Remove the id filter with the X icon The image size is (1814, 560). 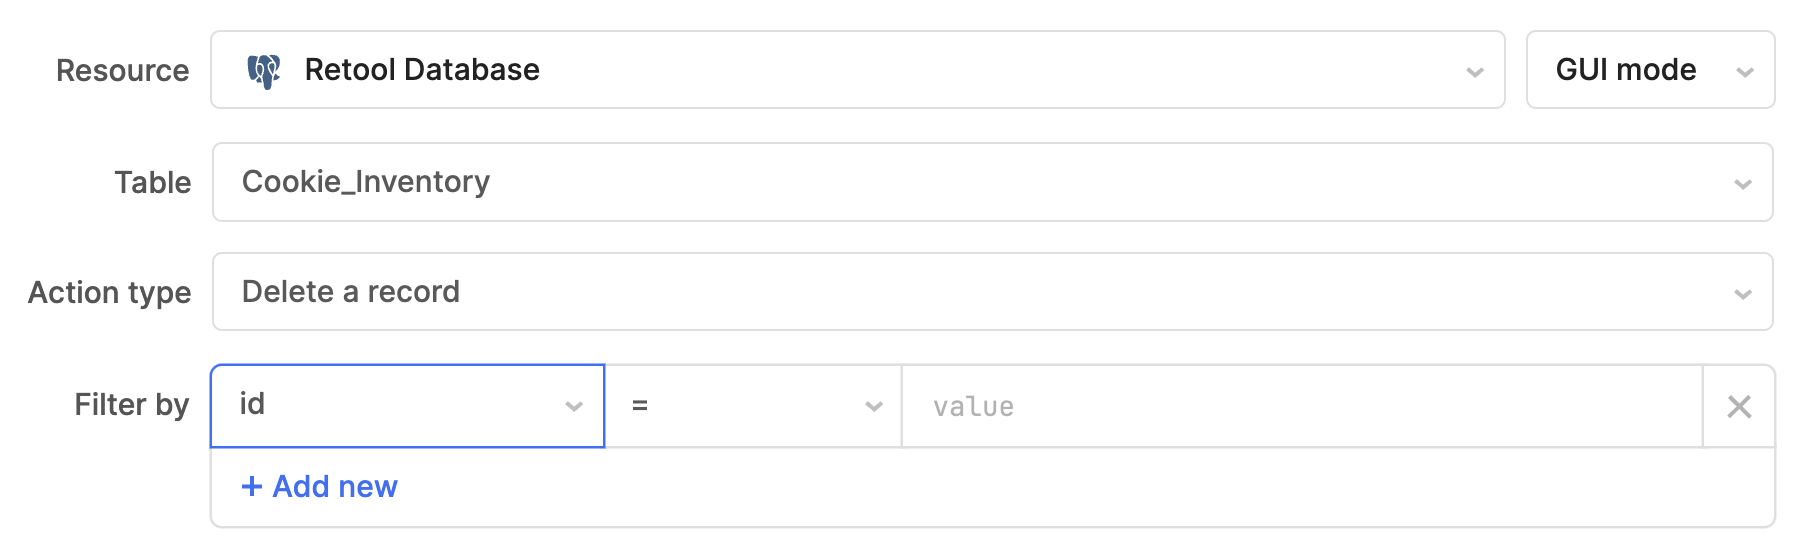(x=1739, y=406)
